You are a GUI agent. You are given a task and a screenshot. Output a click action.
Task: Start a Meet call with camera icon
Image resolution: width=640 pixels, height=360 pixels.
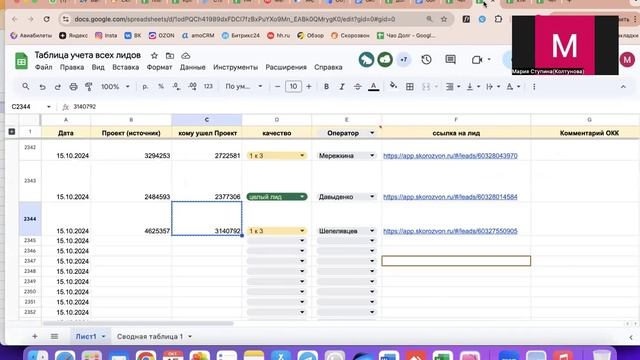(477, 60)
